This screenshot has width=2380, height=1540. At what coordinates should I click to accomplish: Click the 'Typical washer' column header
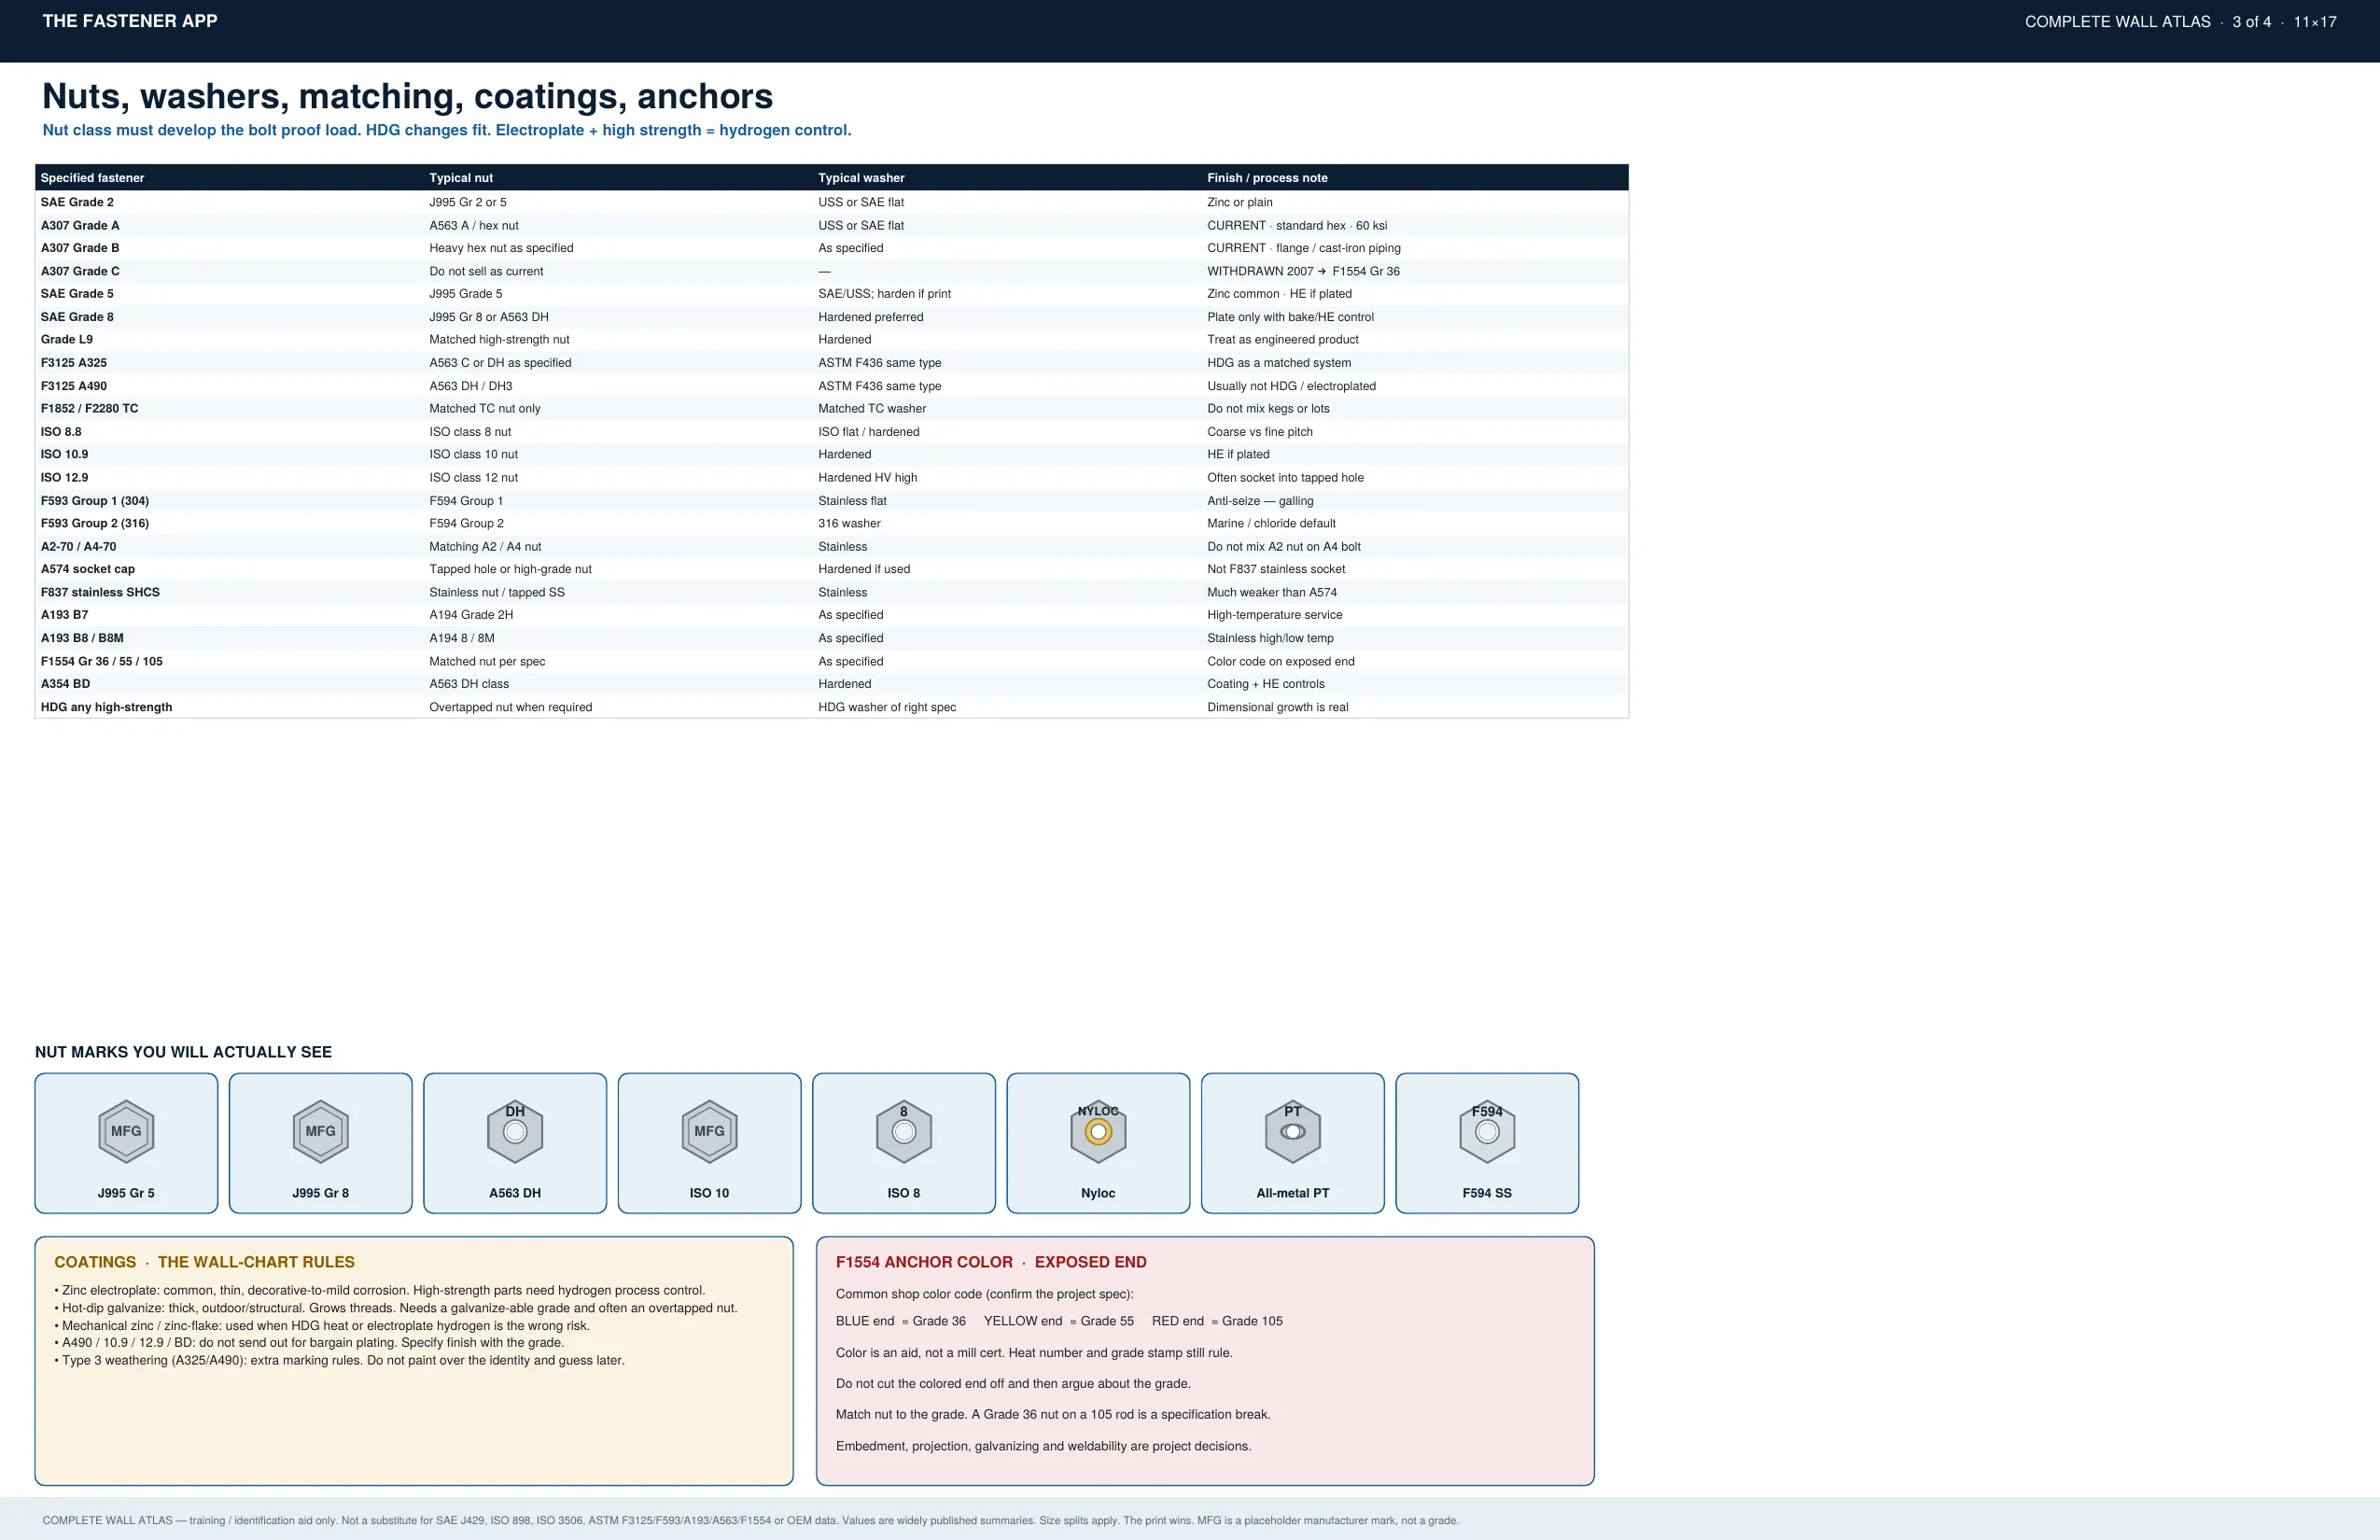[x=861, y=178]
